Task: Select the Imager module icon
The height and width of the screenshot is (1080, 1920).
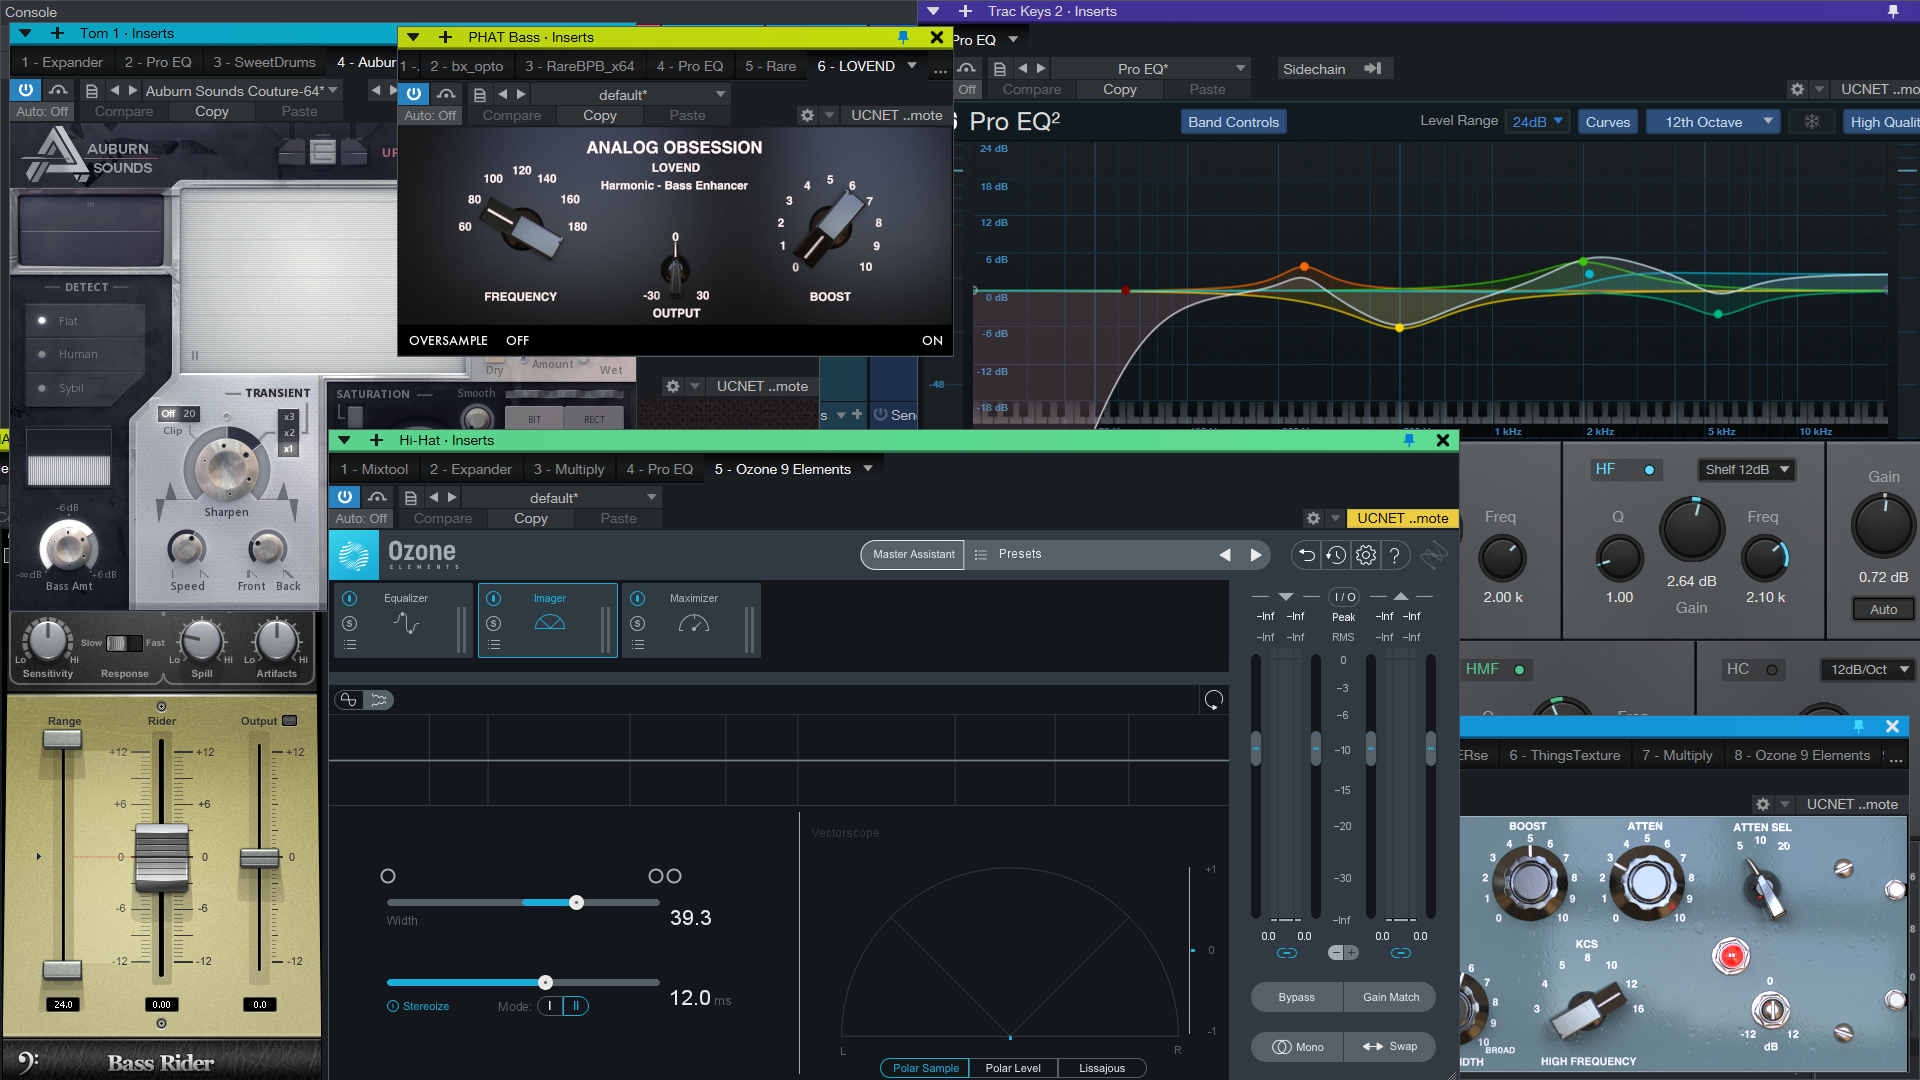Action: pos(550,623)
